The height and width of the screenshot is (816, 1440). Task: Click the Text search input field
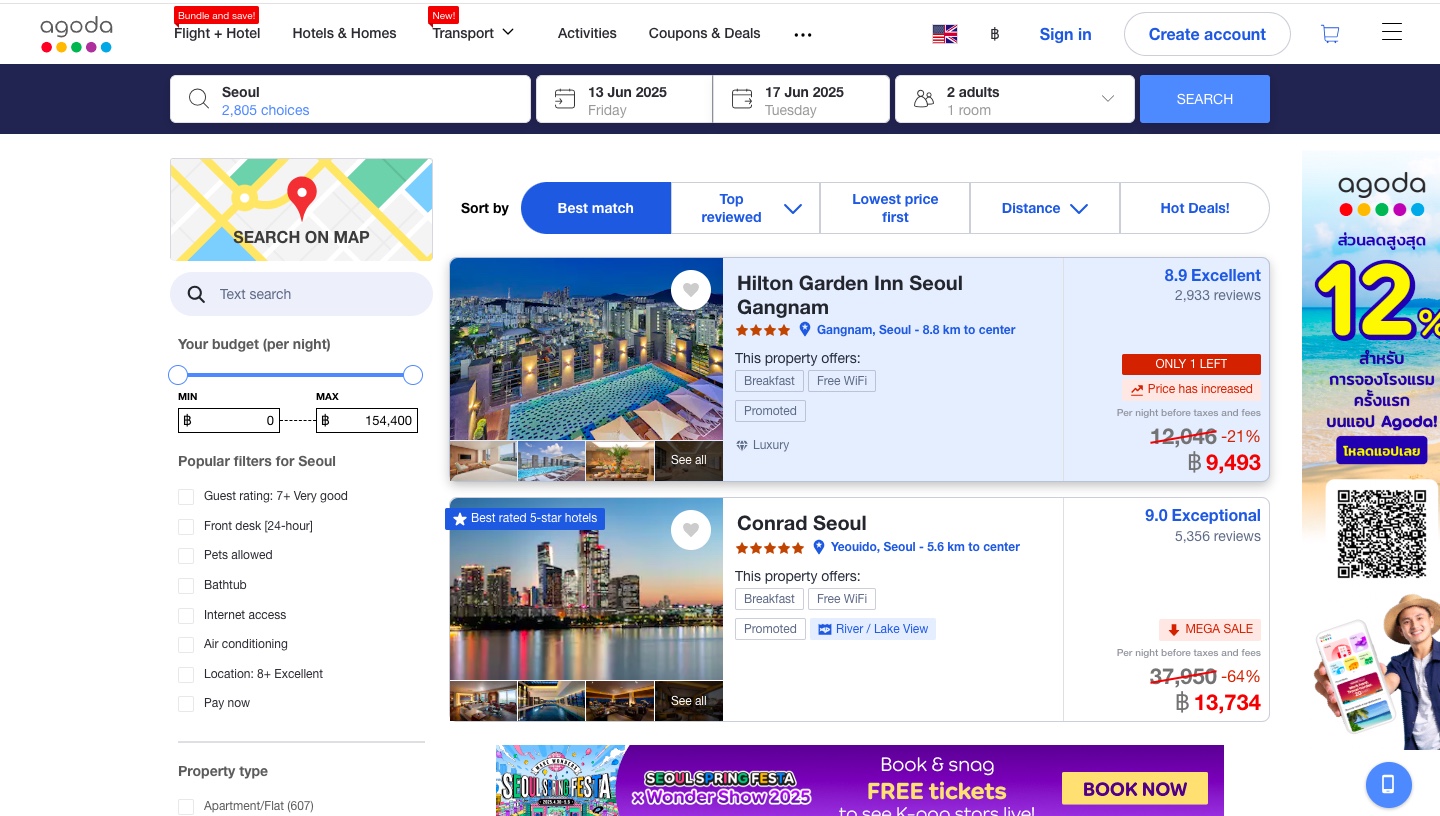[310, 294]
